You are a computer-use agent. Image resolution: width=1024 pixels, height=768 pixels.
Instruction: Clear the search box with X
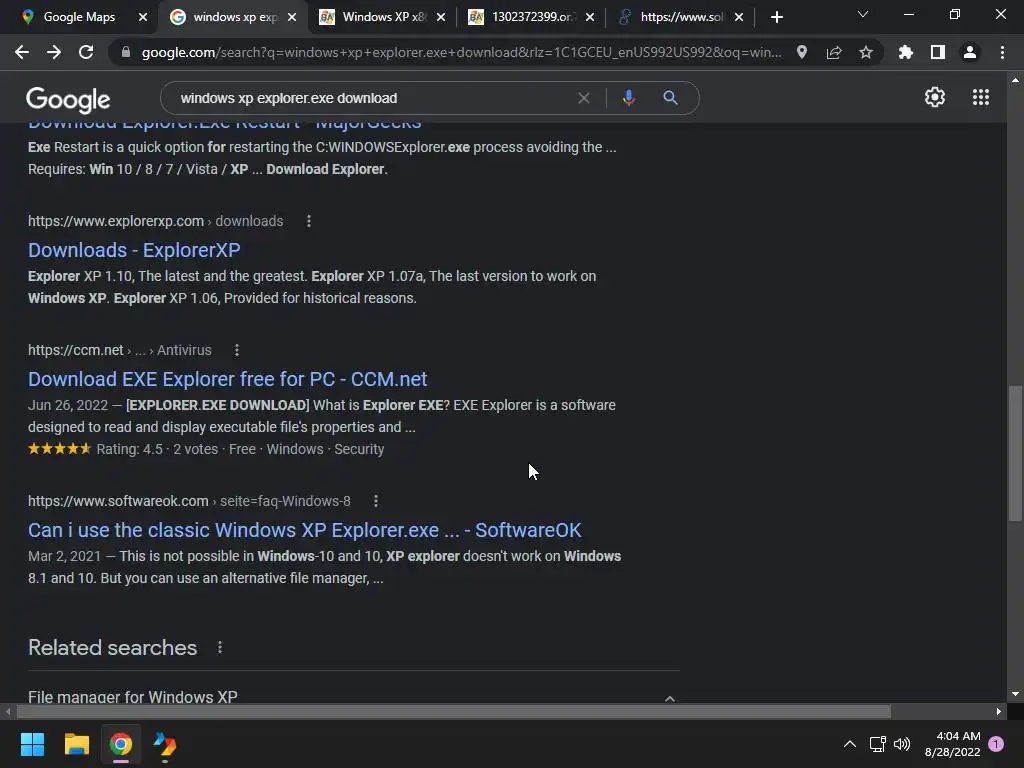584,98
